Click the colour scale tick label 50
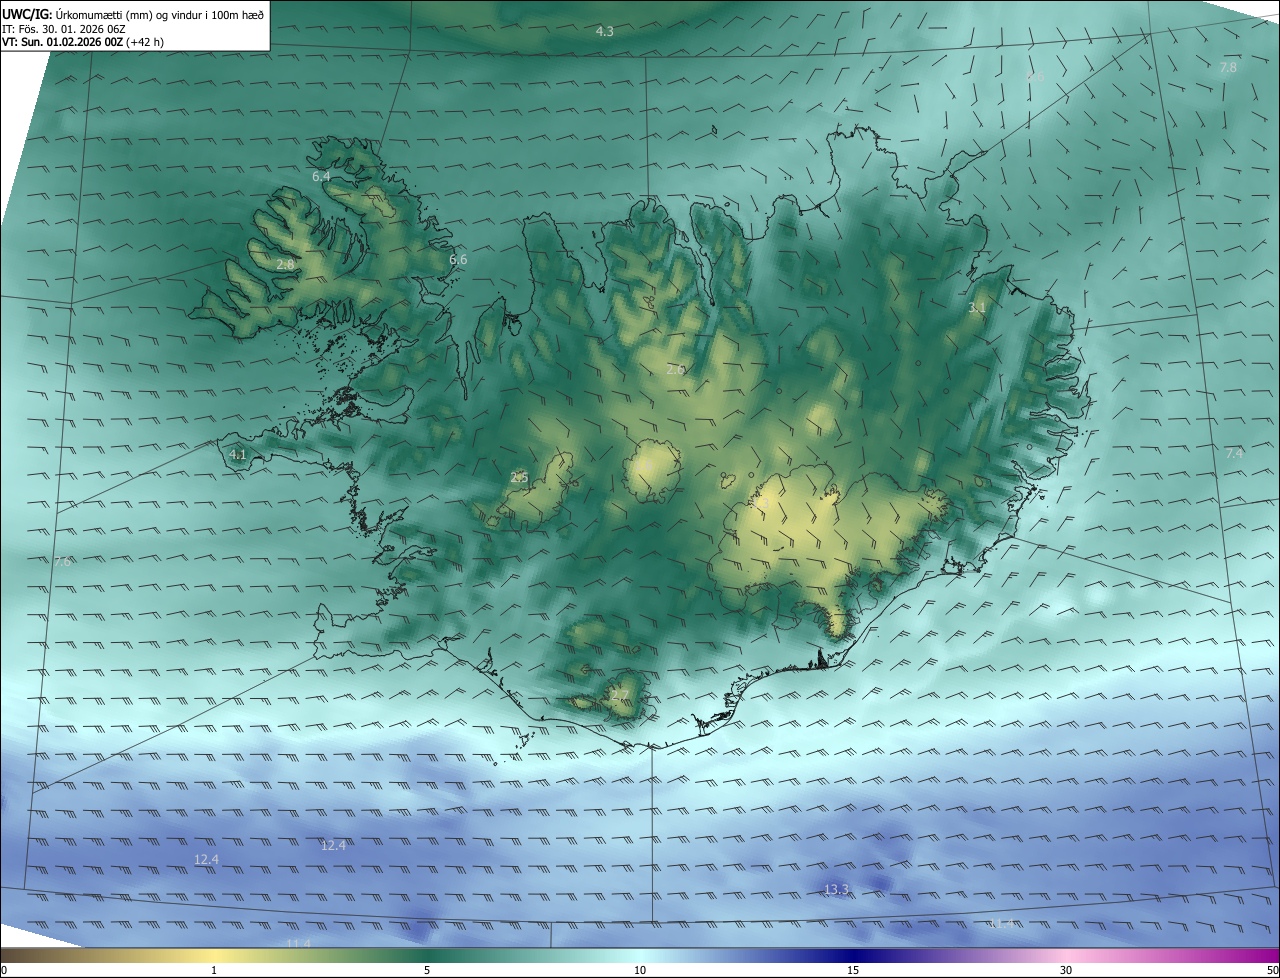Viewport: 1280px width, 978px height. pyautogui.click(x=1272, y=970)
